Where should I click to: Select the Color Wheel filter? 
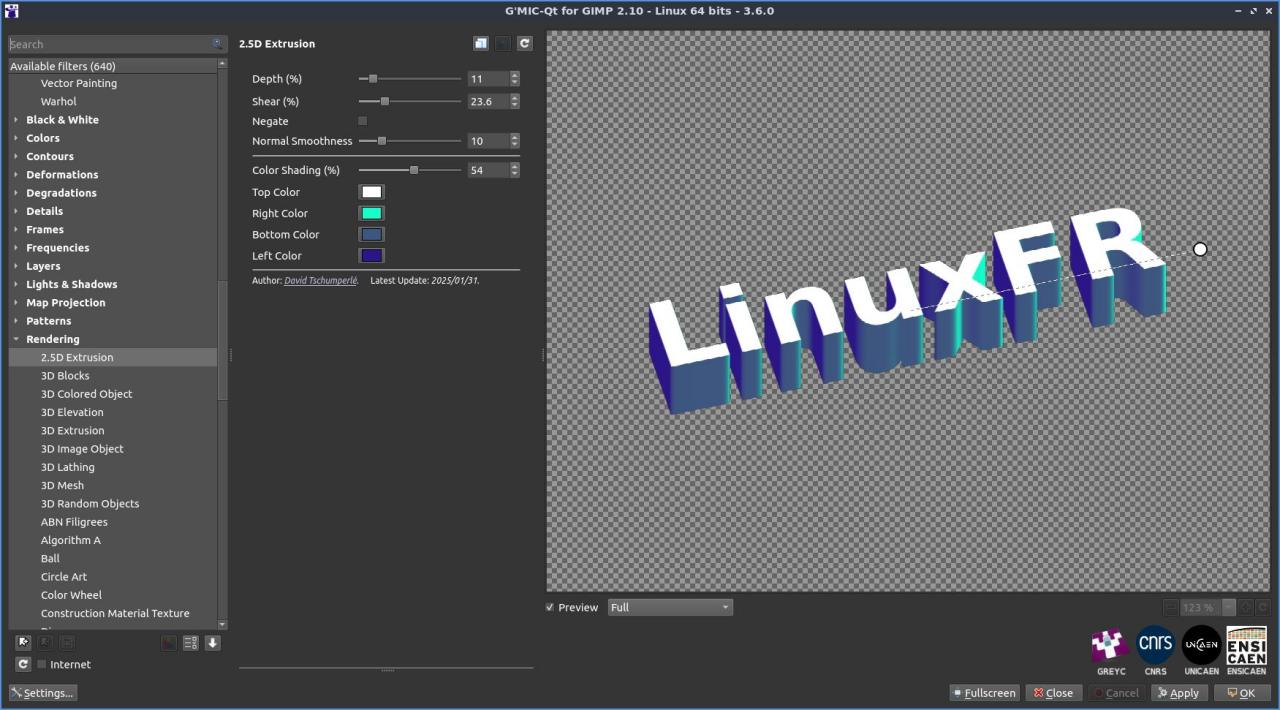[x=71, y=595]
